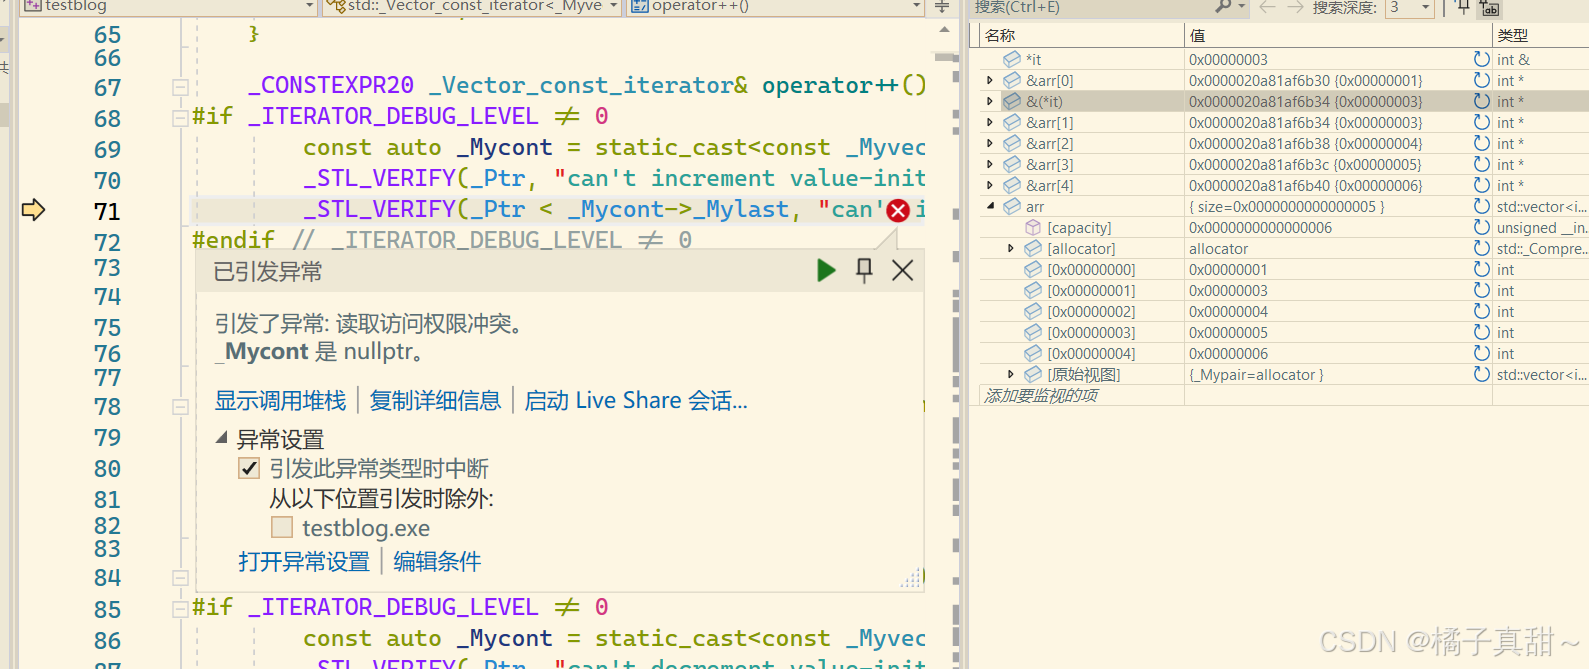
Task: Expand the &arr[0] watch item
Action: click(990, 80)
